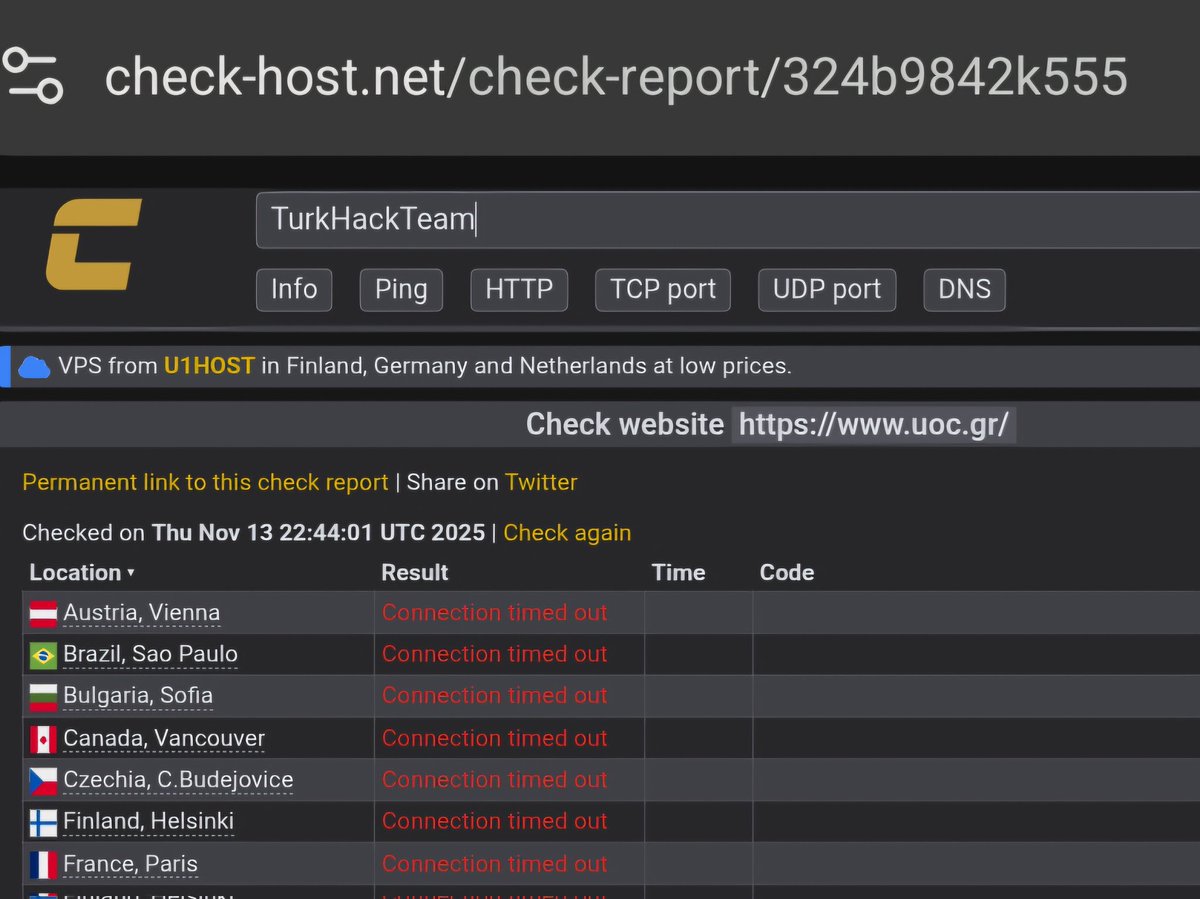Open the https://www.uoc.gr/ website link
The height and width of the screenshot is (899, 1200).
pos(874,425)
